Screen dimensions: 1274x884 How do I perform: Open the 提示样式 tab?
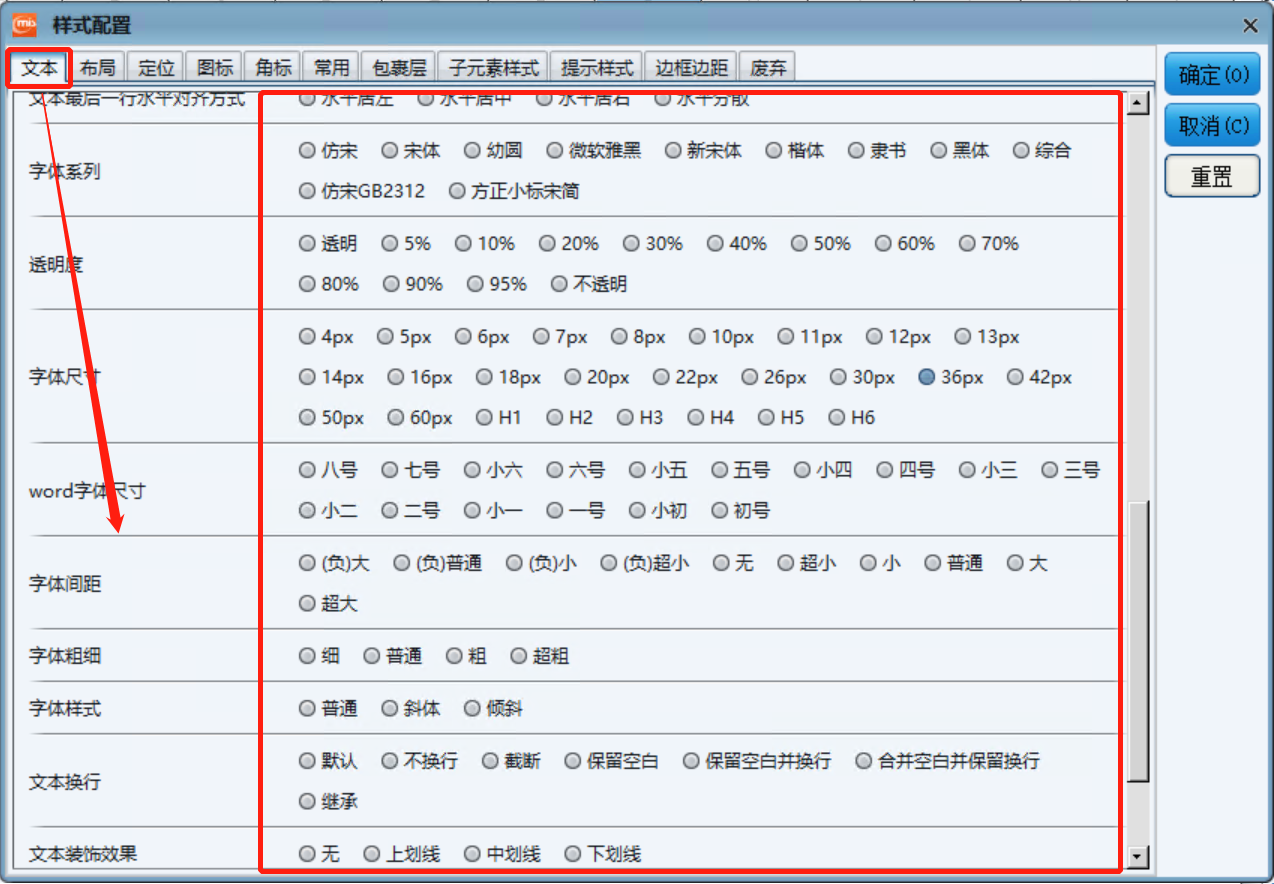pyautogui.click(x=597, y=68)
